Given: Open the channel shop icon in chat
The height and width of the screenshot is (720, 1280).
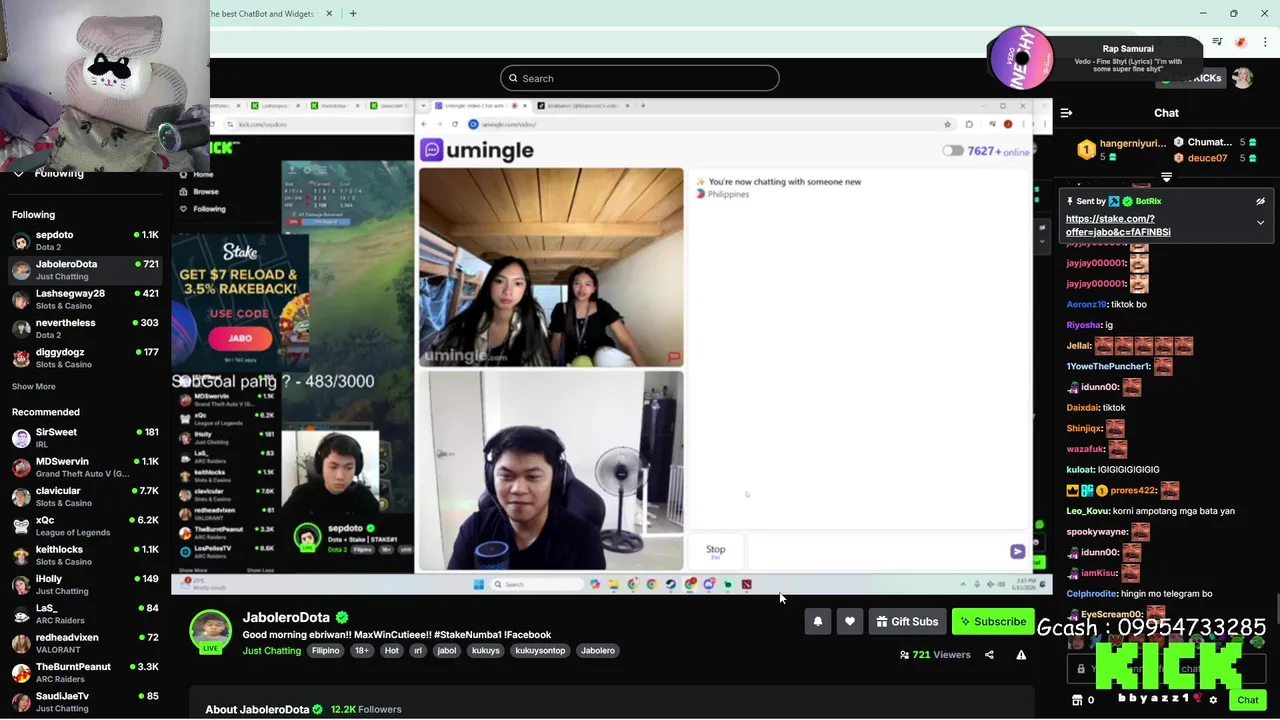Looking at the screenshot, I should tap(1077, 700).
